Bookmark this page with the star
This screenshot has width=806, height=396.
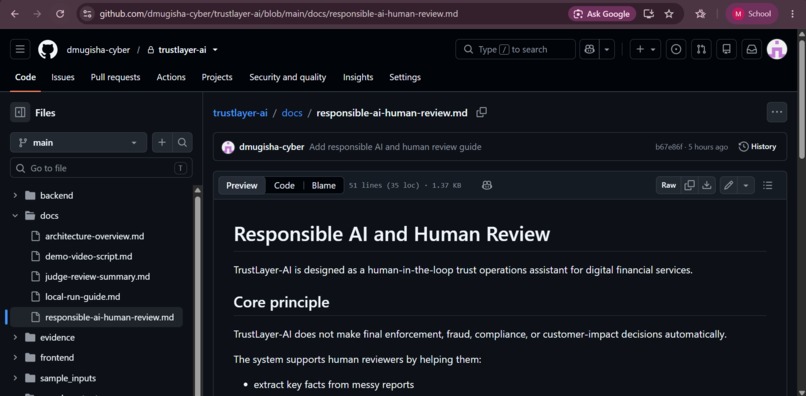click(669, 14)
